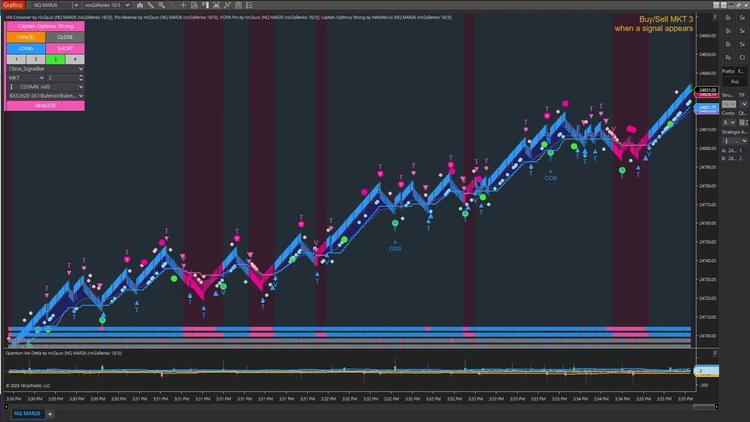Open the MKT order type dropdown
This screenshot has height=422, width=750.
click(26, 78)
